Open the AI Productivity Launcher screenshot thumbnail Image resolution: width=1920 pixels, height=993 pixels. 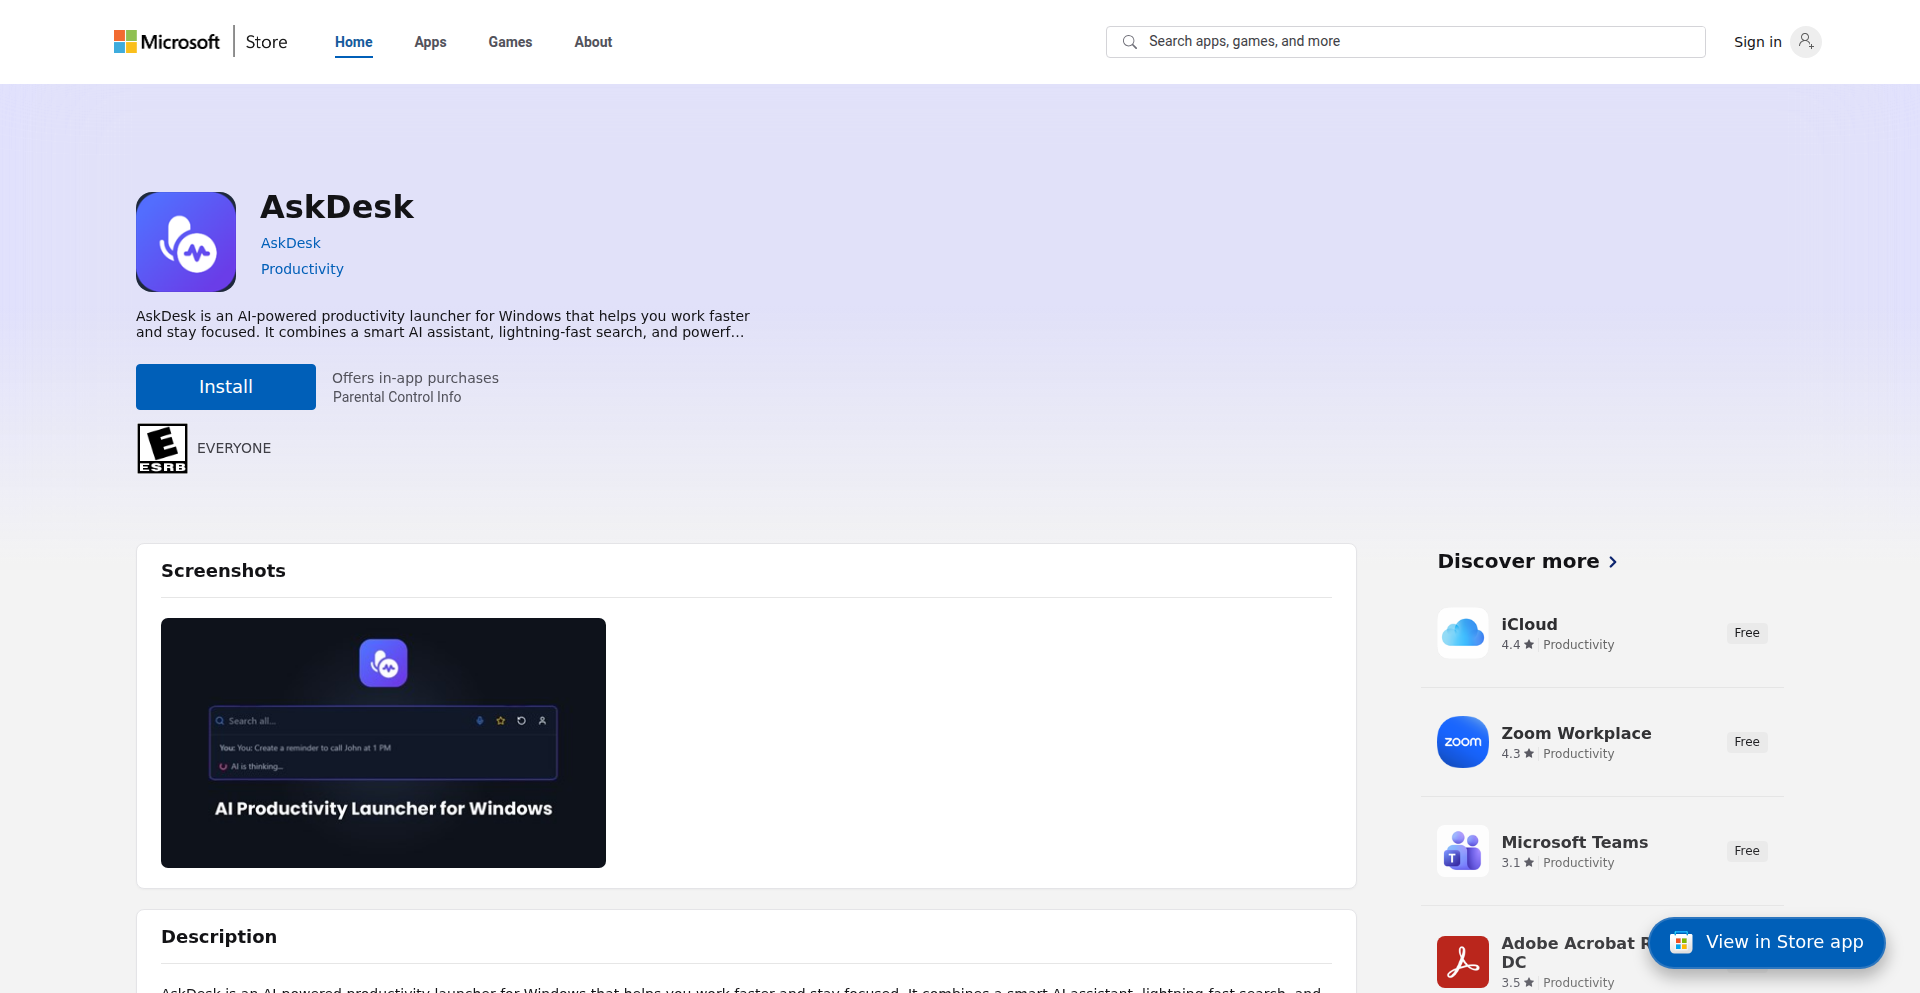point(383,743)
